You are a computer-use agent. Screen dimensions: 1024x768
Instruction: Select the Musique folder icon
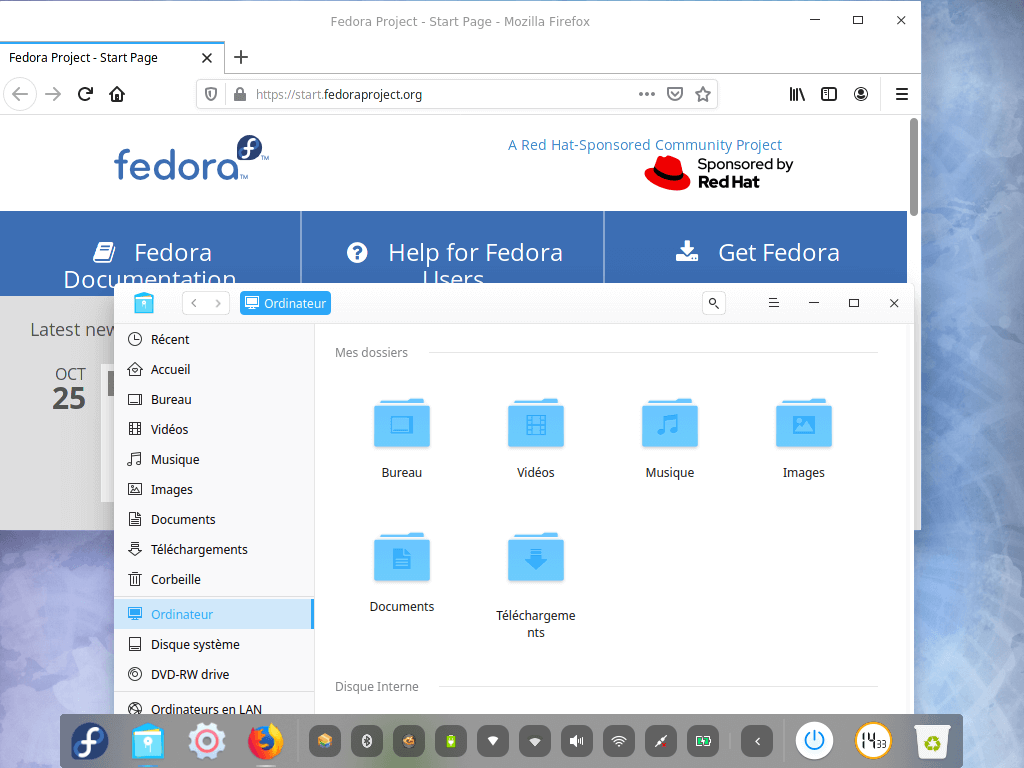click(669, 423)
